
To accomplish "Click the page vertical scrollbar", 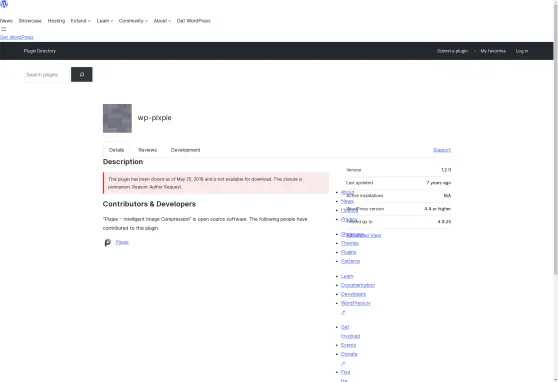I will pyautogui.click(x=556, y=139).
